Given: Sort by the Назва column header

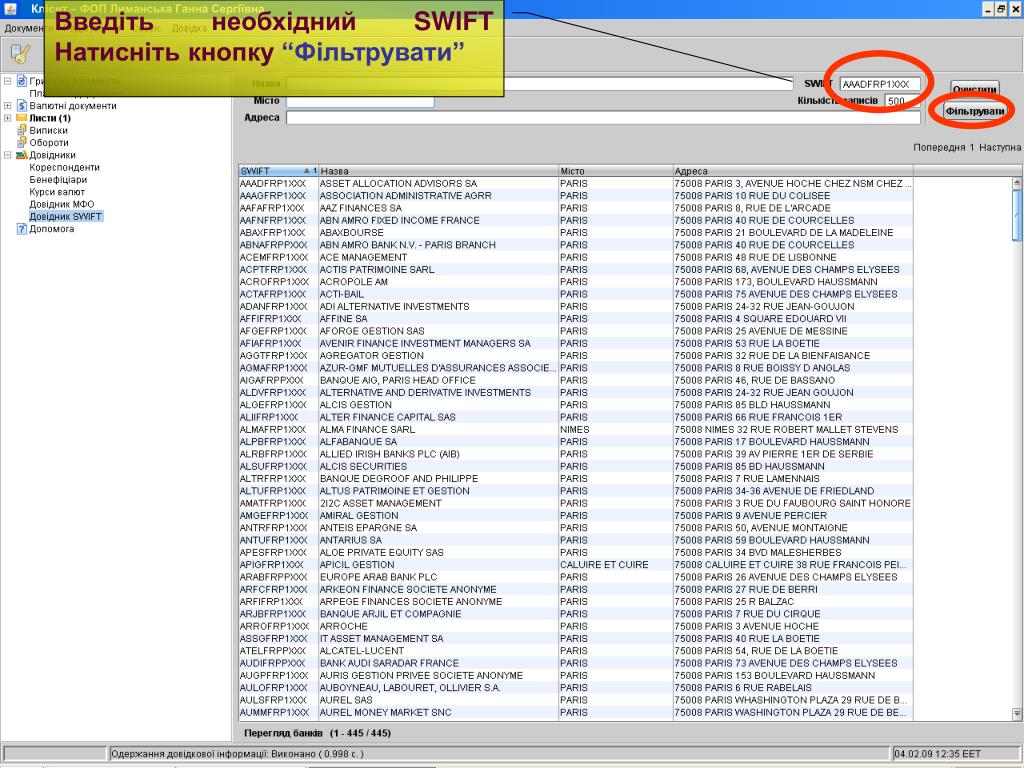Looking at the screenshot, I should point(438,171).
